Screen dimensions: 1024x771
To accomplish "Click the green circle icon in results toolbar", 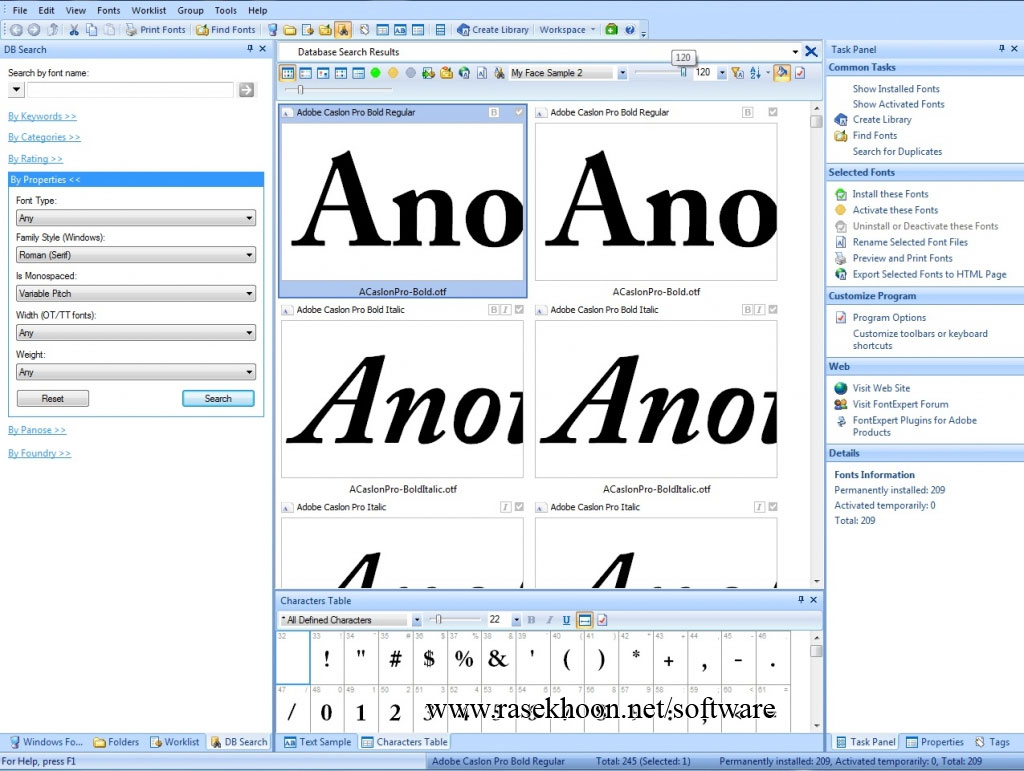I will tap(376, 73).
